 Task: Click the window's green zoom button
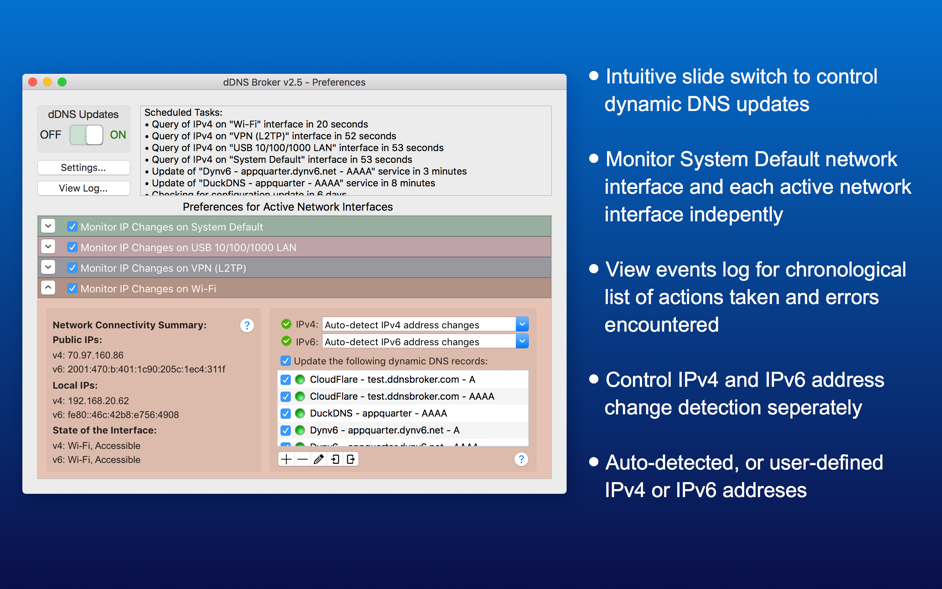pos(62,82)
